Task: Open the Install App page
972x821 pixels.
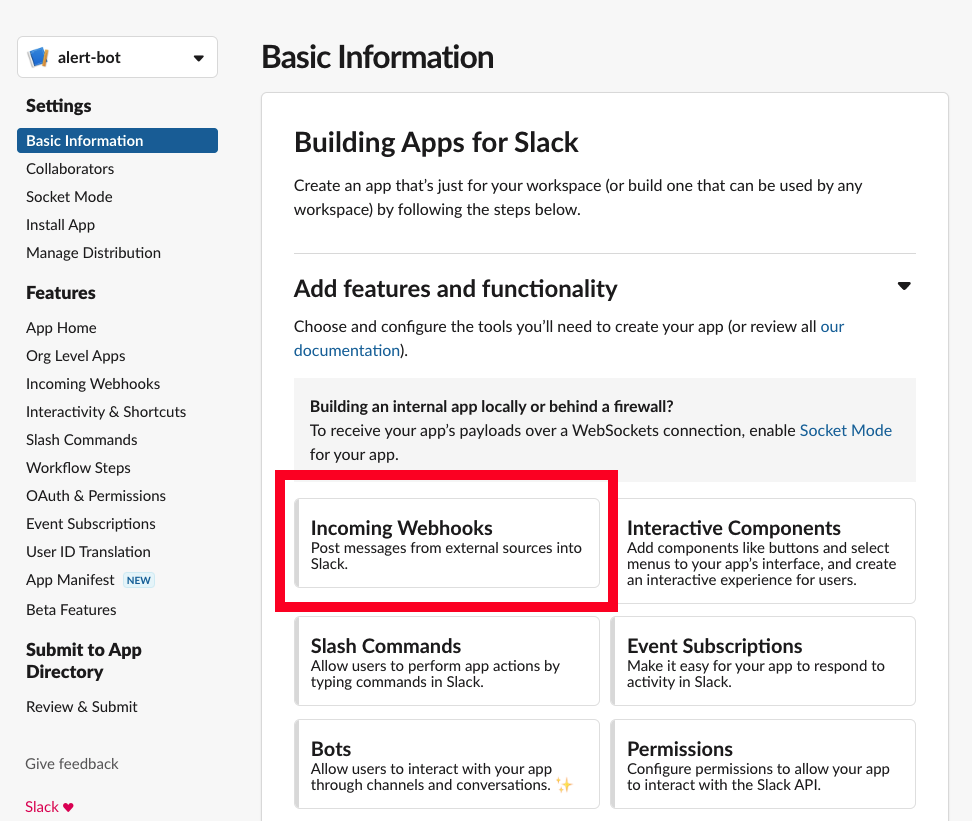Action: (60, 224)
